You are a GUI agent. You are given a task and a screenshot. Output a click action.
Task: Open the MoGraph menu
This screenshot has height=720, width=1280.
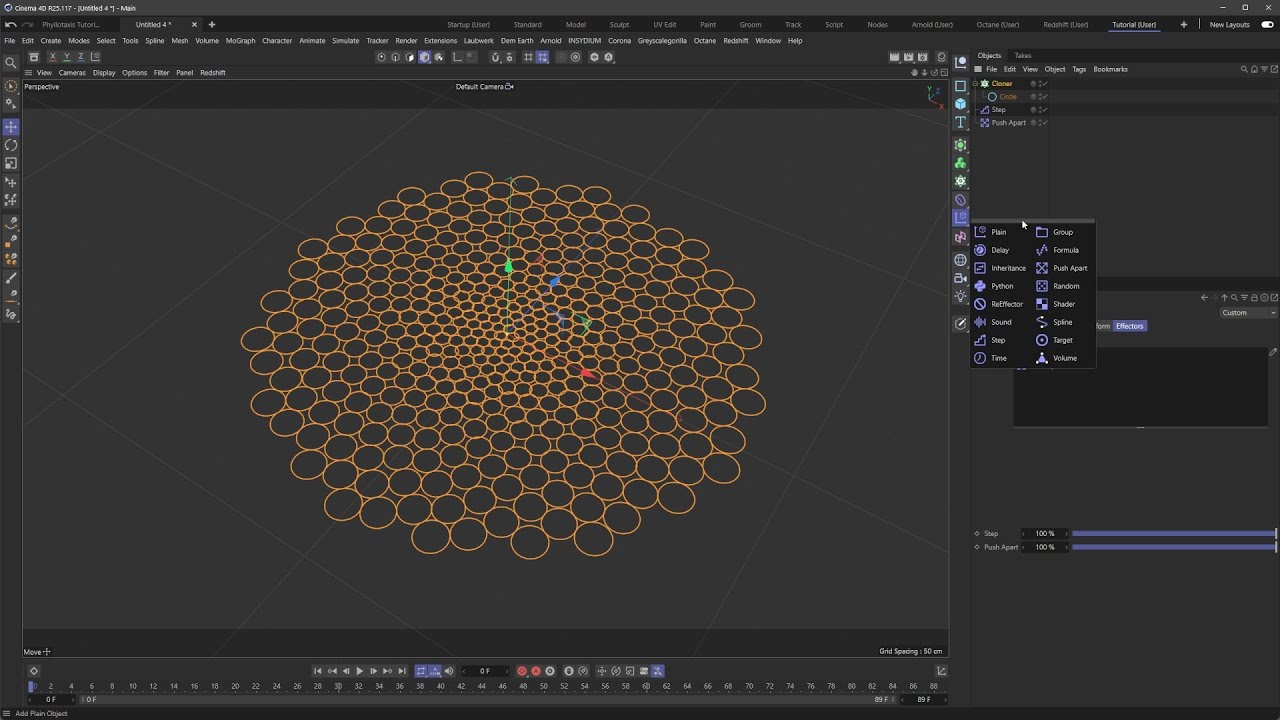240,41
